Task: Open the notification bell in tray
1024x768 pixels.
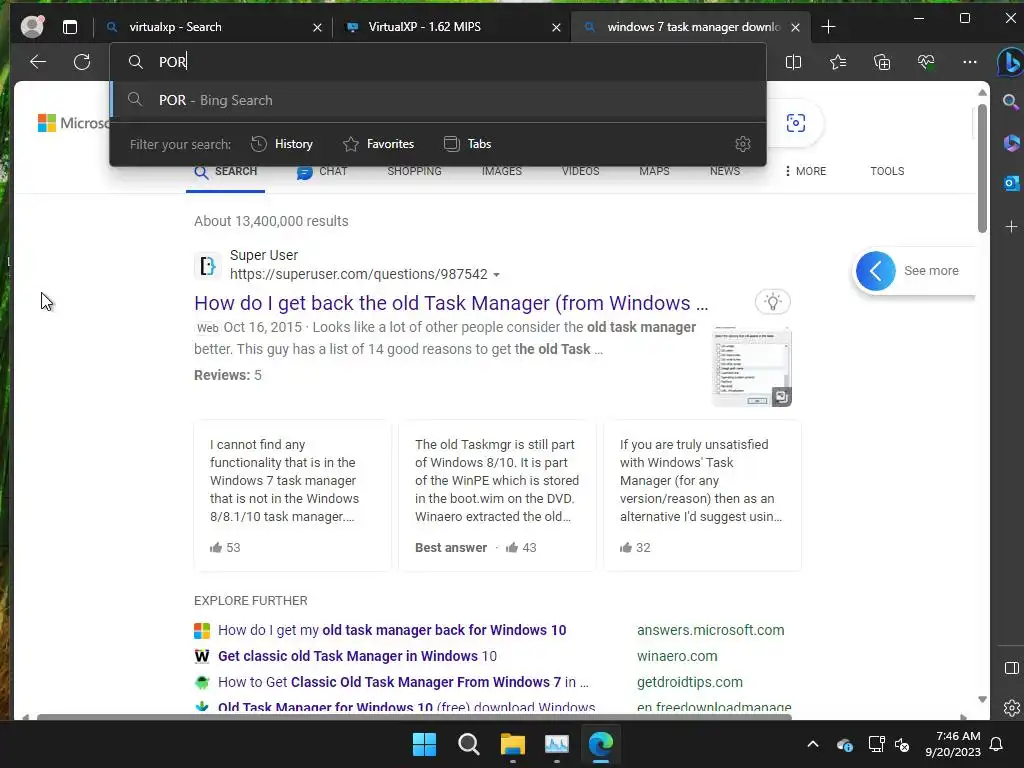Action: coord(997,744)
